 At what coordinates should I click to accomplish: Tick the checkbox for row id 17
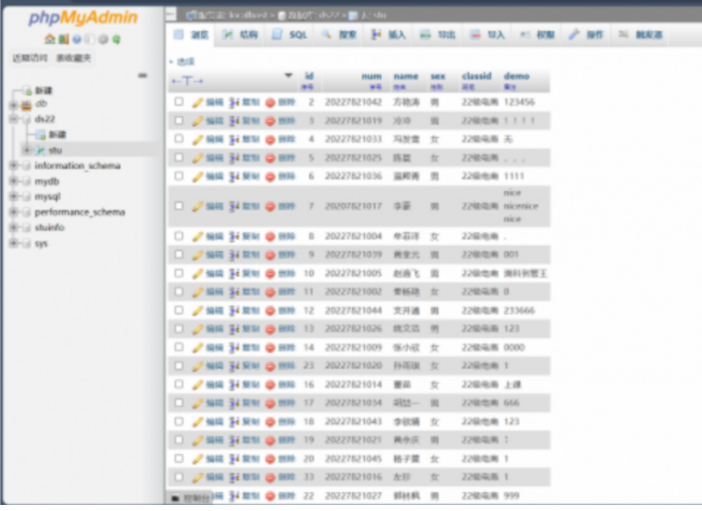point(179,403)
